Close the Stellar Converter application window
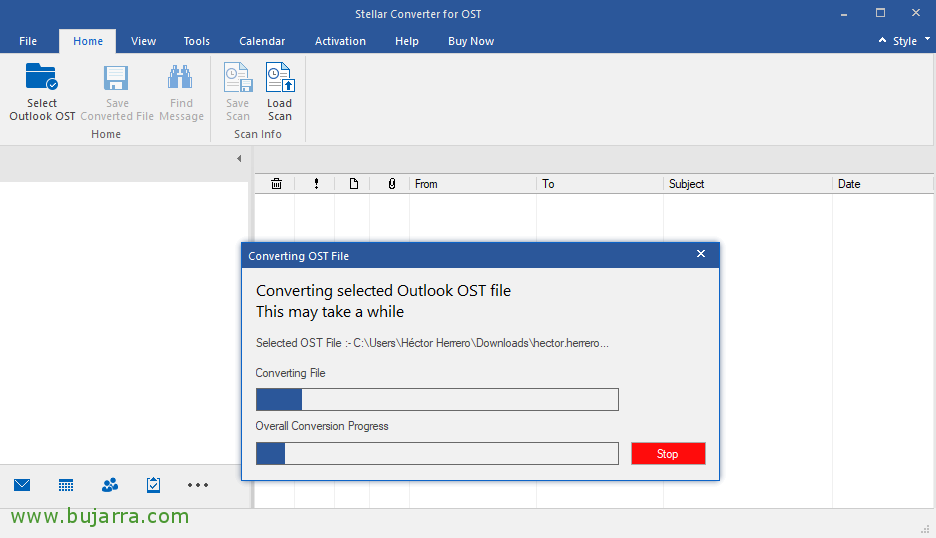936x538 pixels. tap(916, 13)
